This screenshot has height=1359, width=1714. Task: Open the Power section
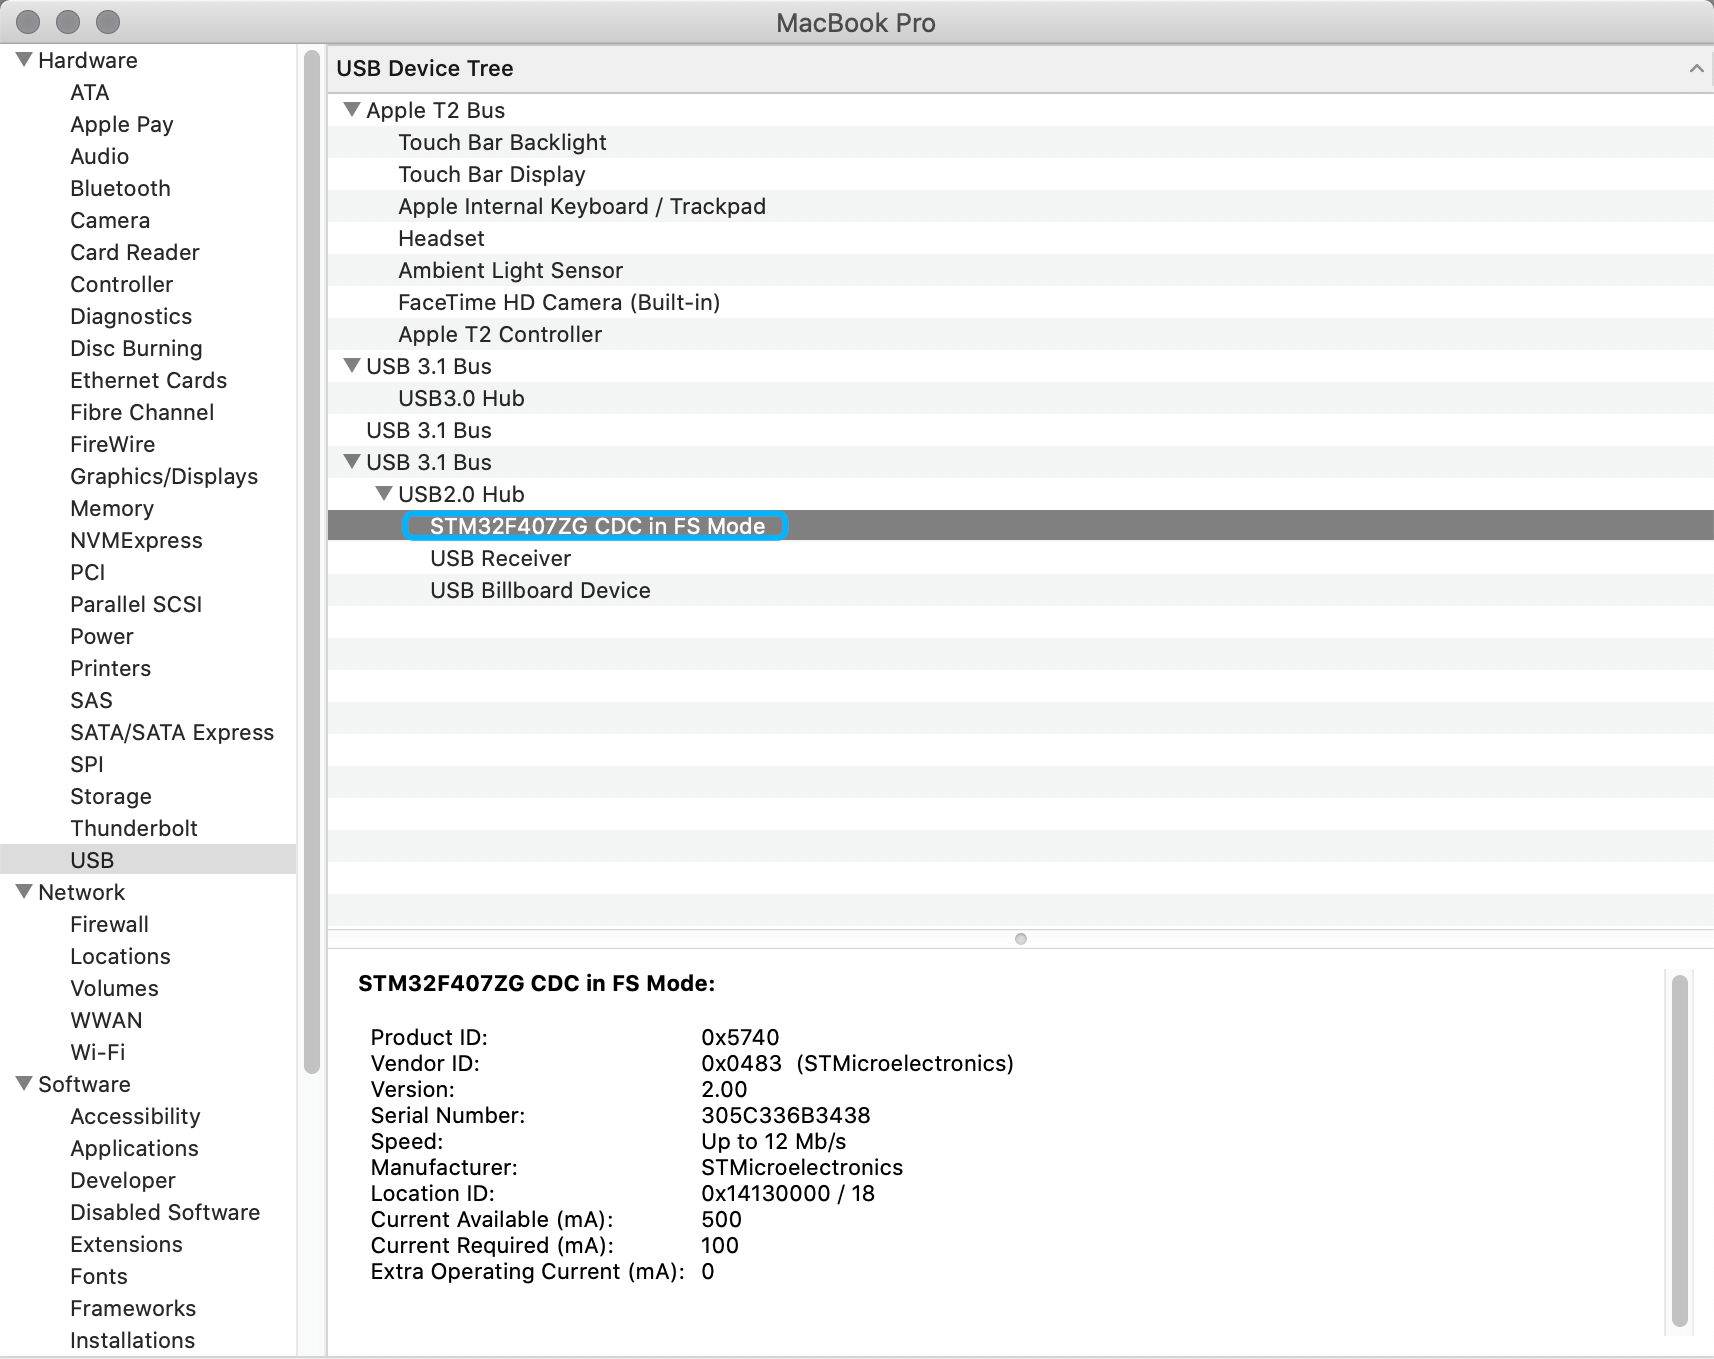click(x=101, y=636)
